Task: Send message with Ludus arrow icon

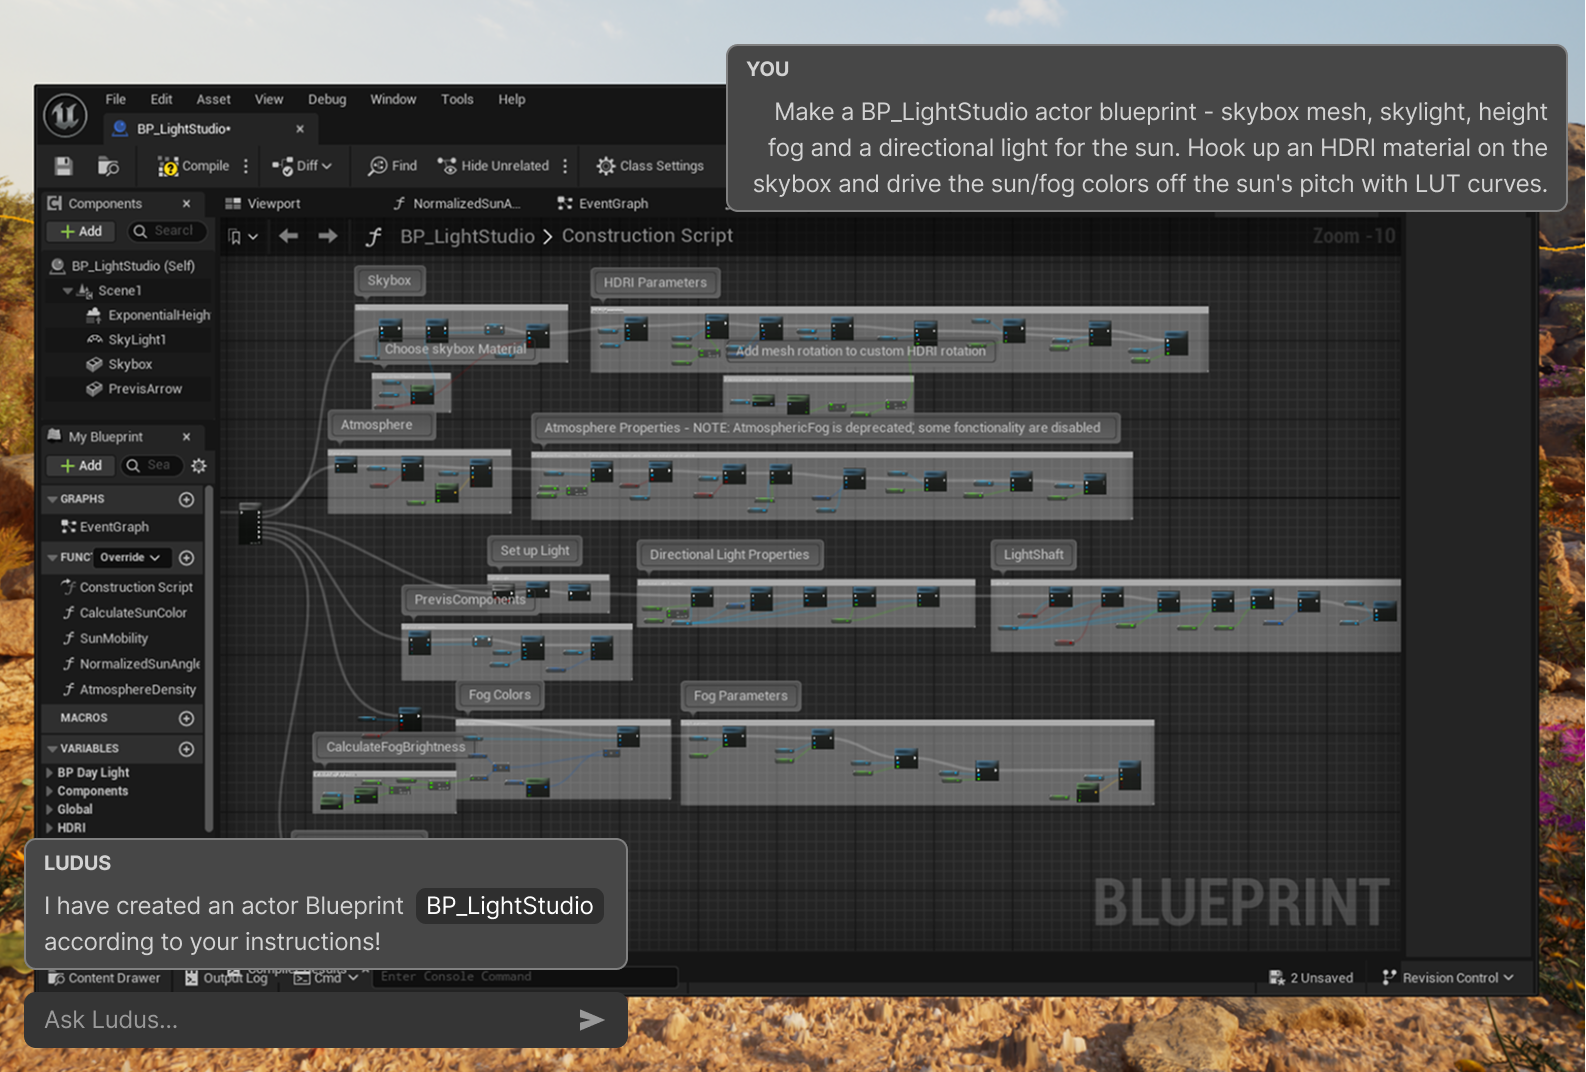Action: tap(592, 1020)
